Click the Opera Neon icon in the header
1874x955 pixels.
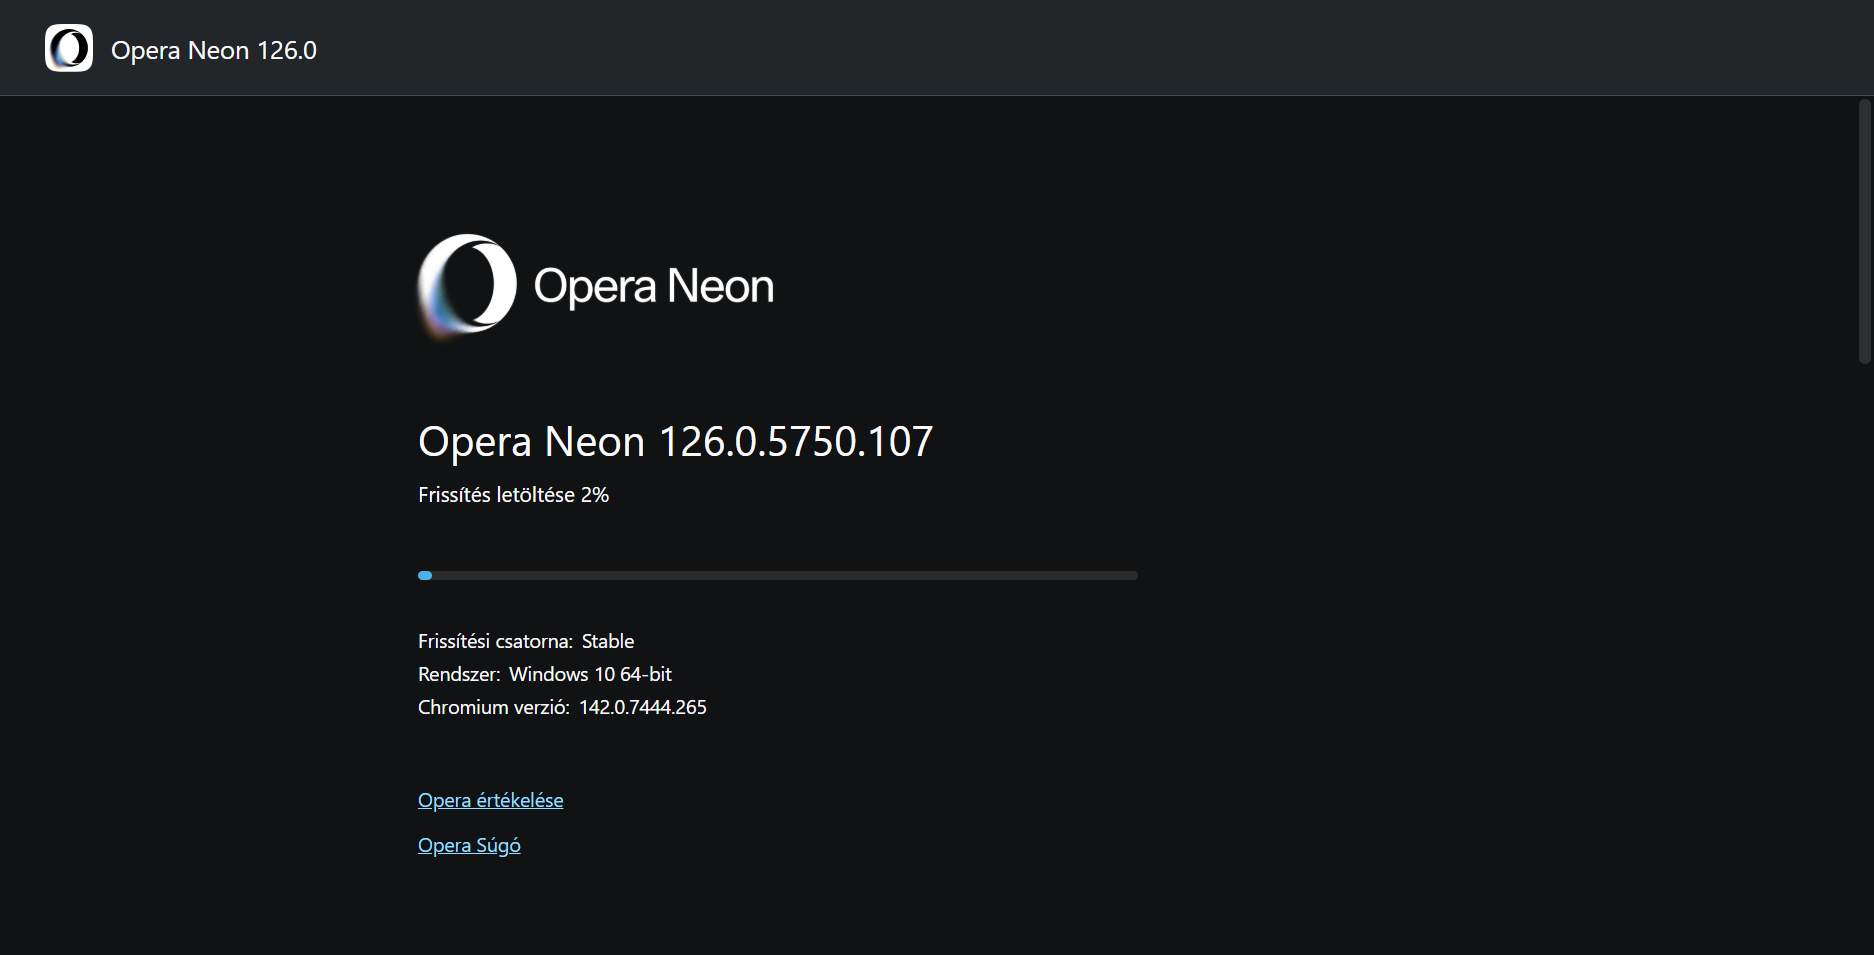click(69, 48)
